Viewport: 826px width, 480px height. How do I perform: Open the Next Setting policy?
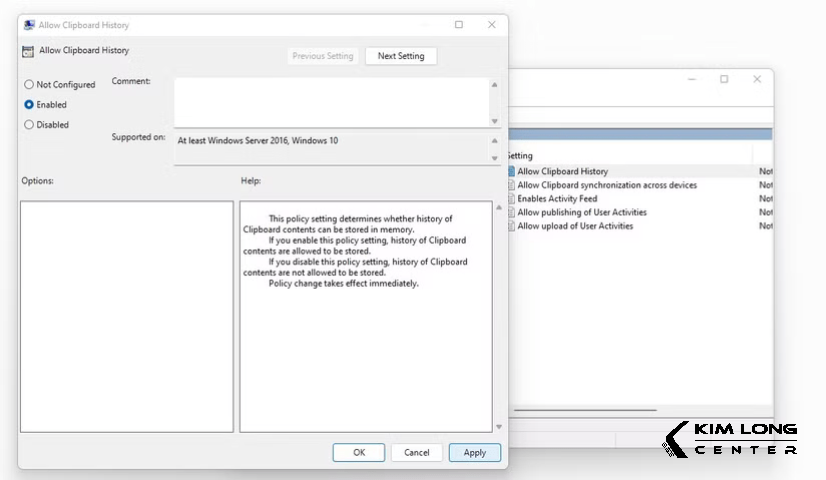pyautogui.click(x=401, y=57)
